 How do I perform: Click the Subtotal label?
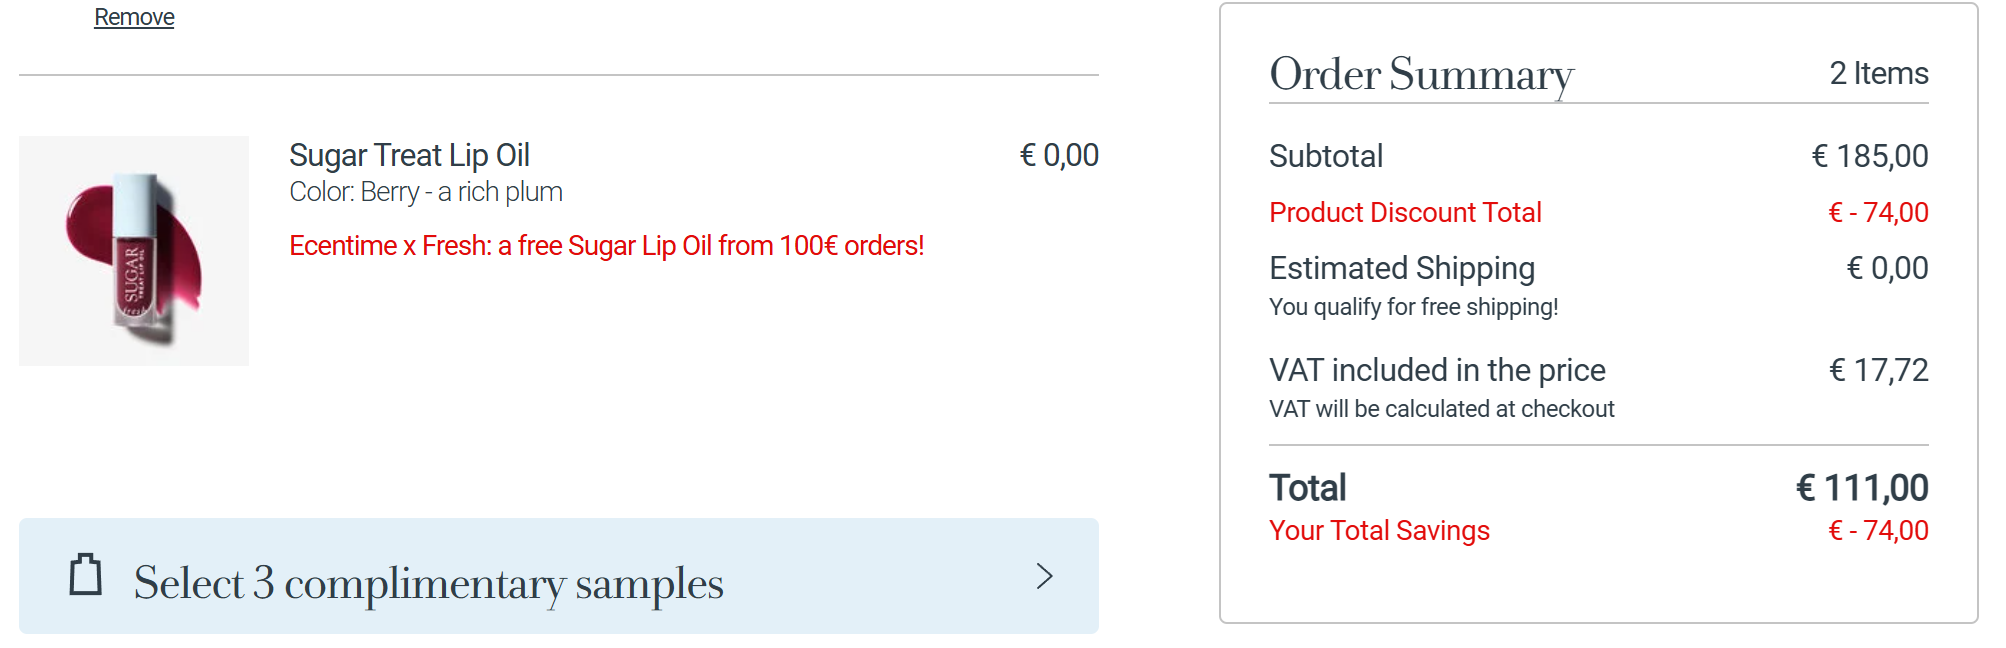click(1326, 156)
